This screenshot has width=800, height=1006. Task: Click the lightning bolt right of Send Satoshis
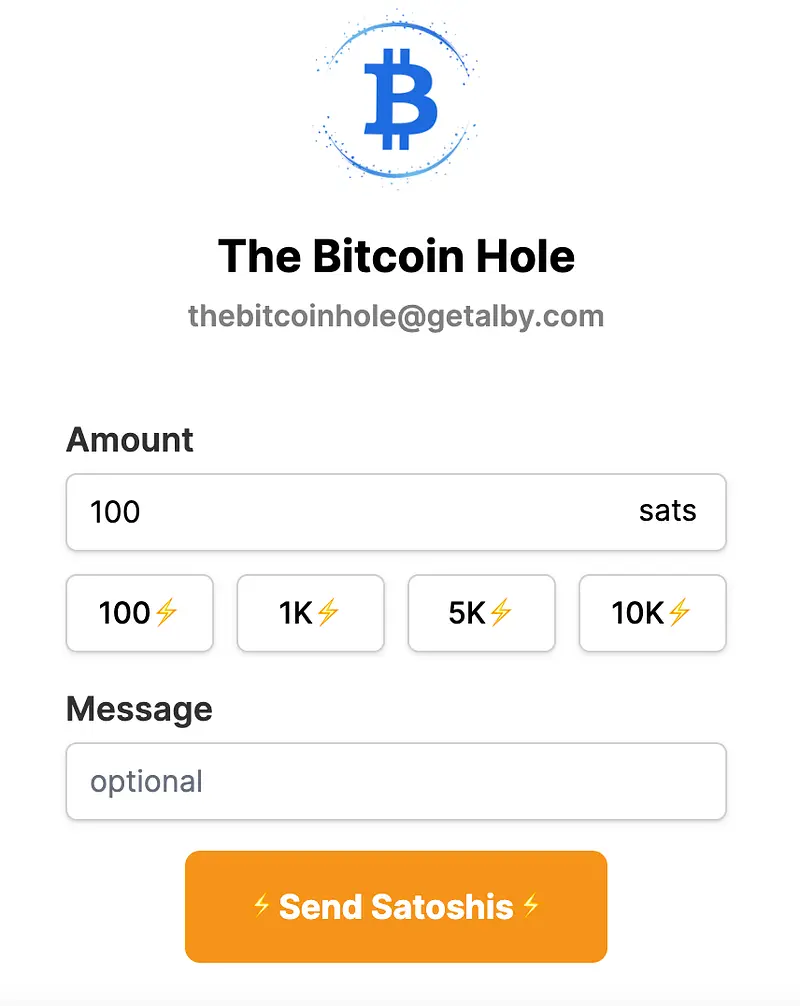point(531,906)
